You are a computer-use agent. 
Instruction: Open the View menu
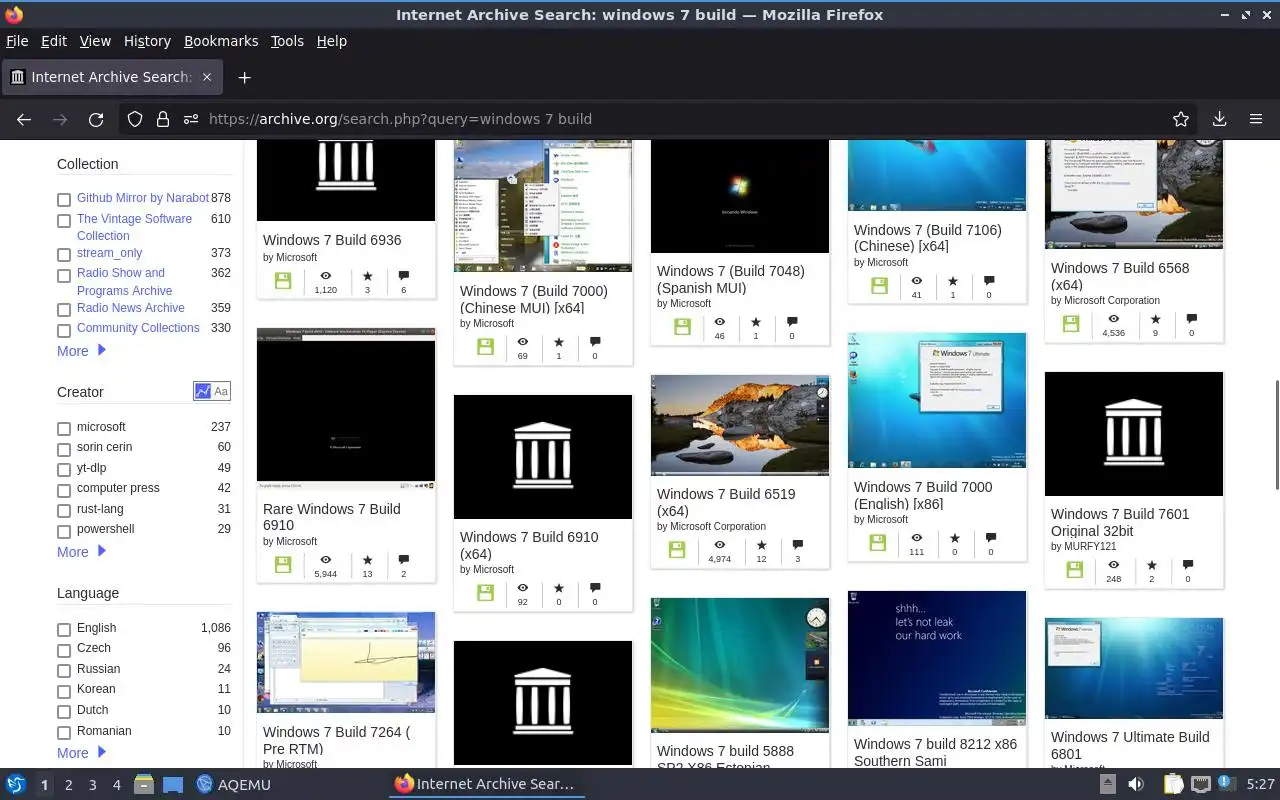(95, 41)
